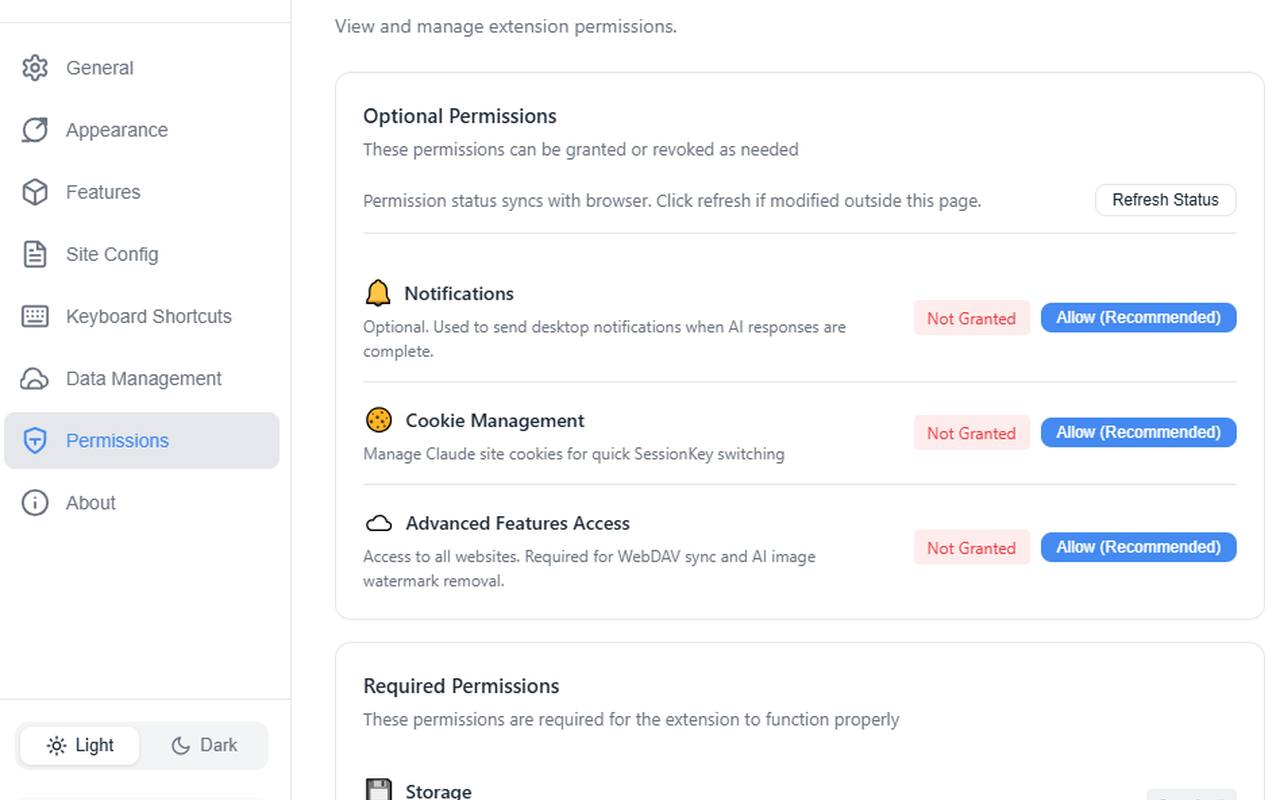Allow the Notifications permission
1280x800 pixels.
[x=1138, y=318]
